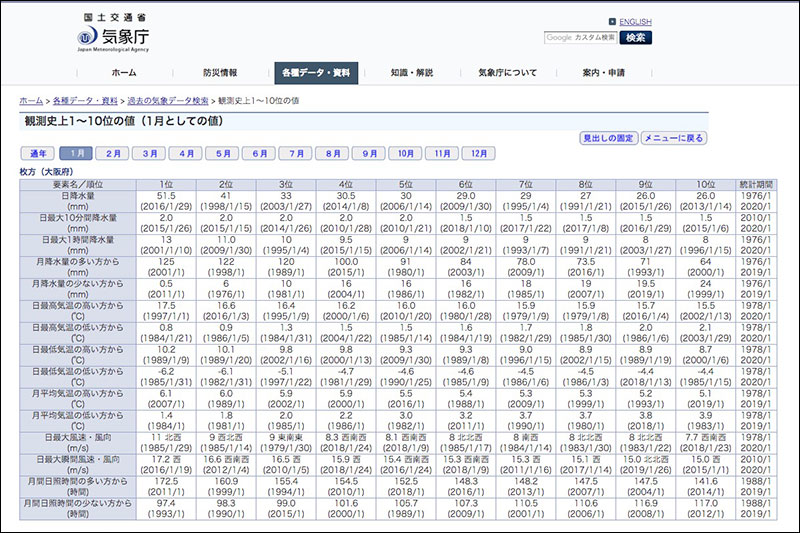Switch to the ENGLISH version link
Screen dimensions: 800x533
(635, 22)
